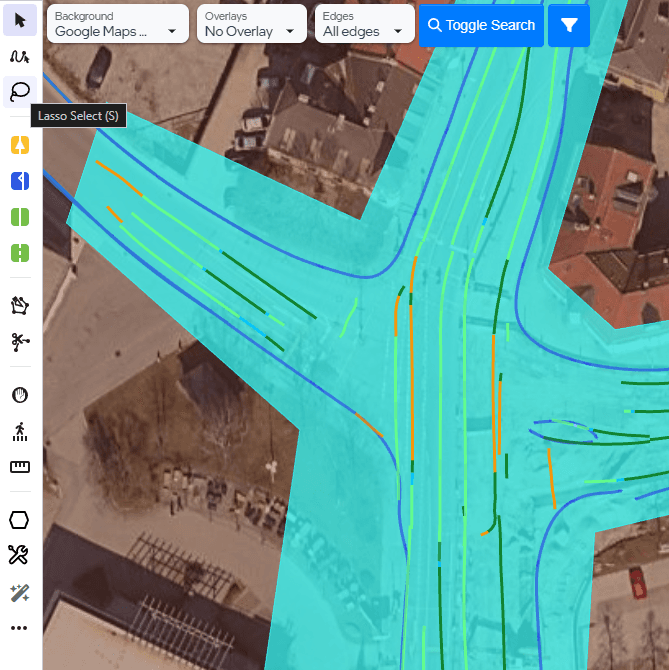Select the stop hand tool
The height and width of the screenshot is (670, 669).
coord(20,395)
